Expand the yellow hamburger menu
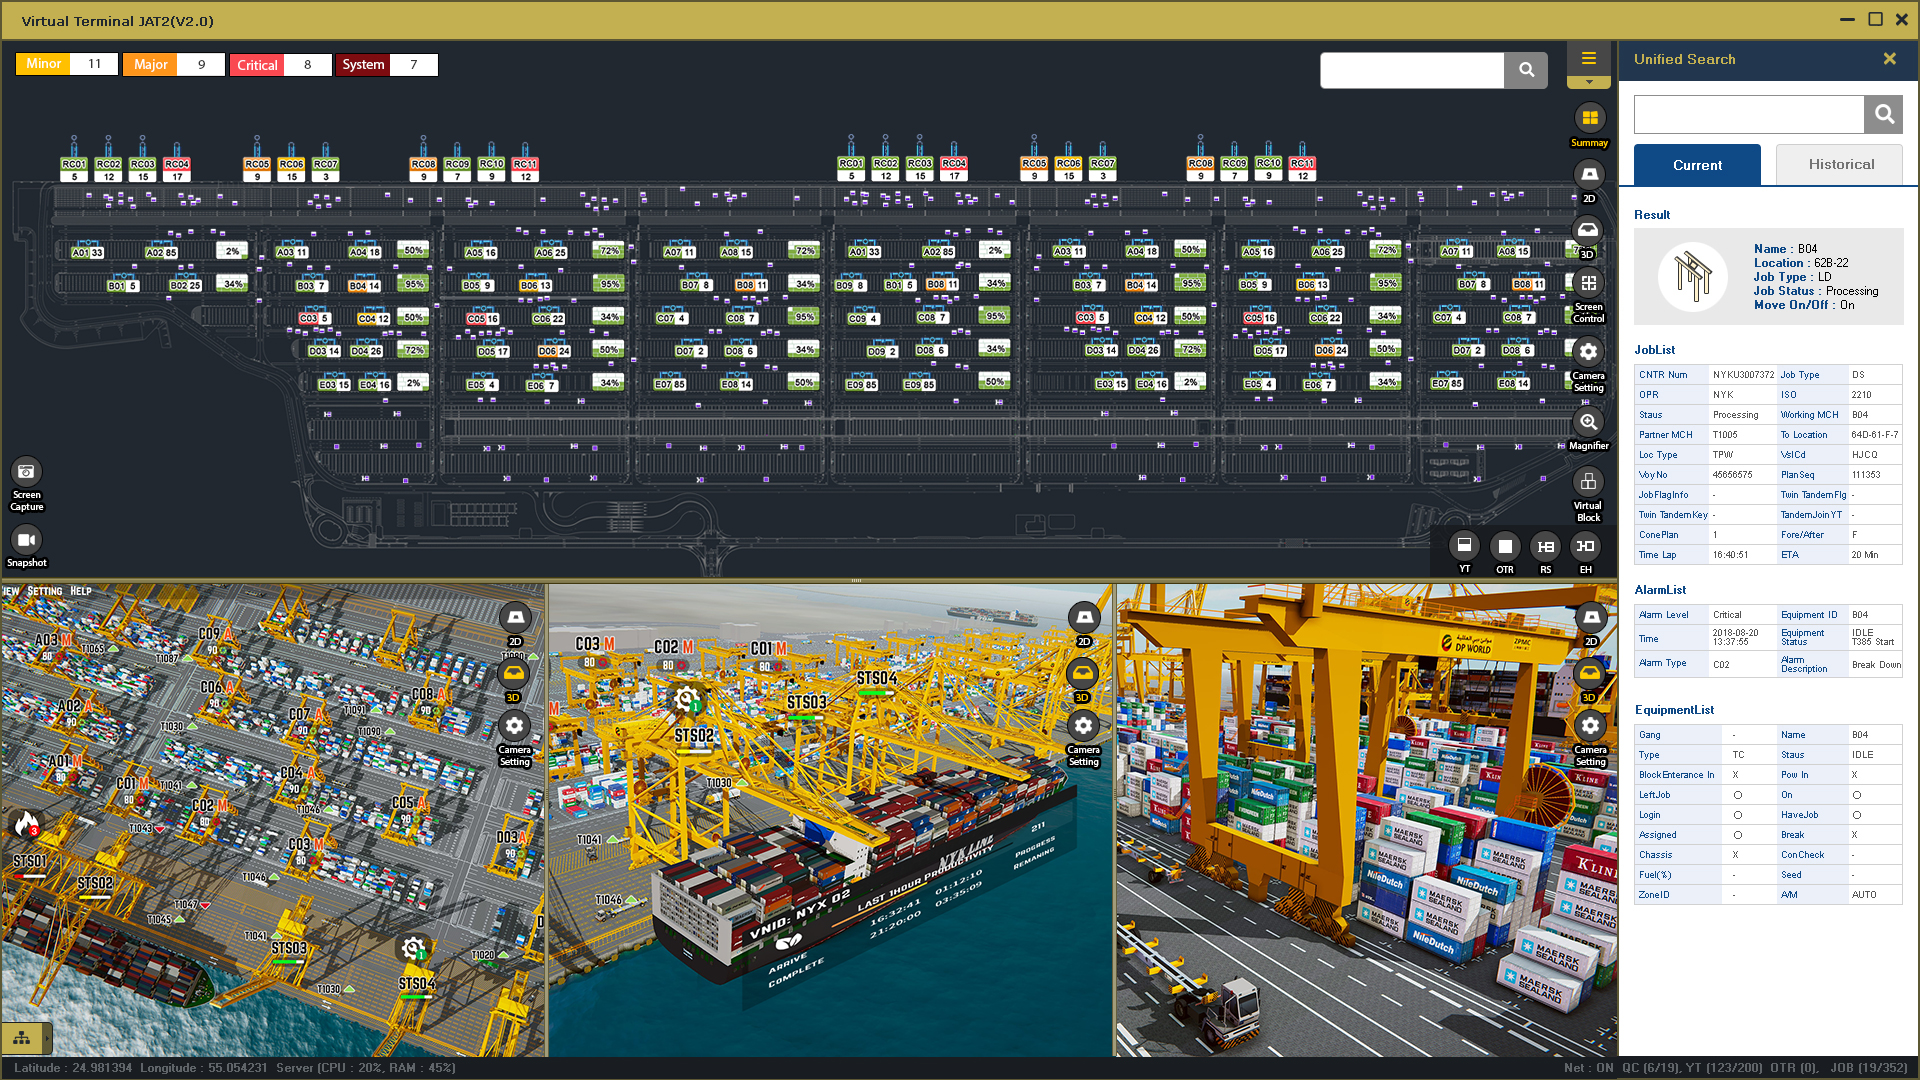 pyautogui.click(x=1588, y=58)
